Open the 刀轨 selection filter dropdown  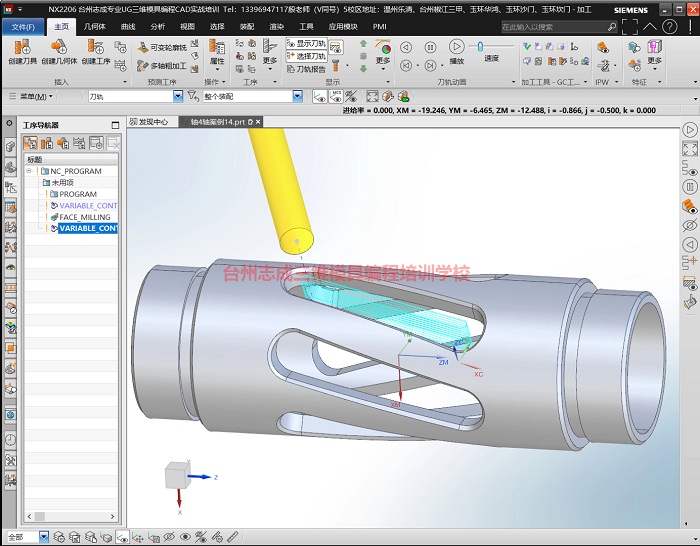pyautogui.click(x=178, y=96)
